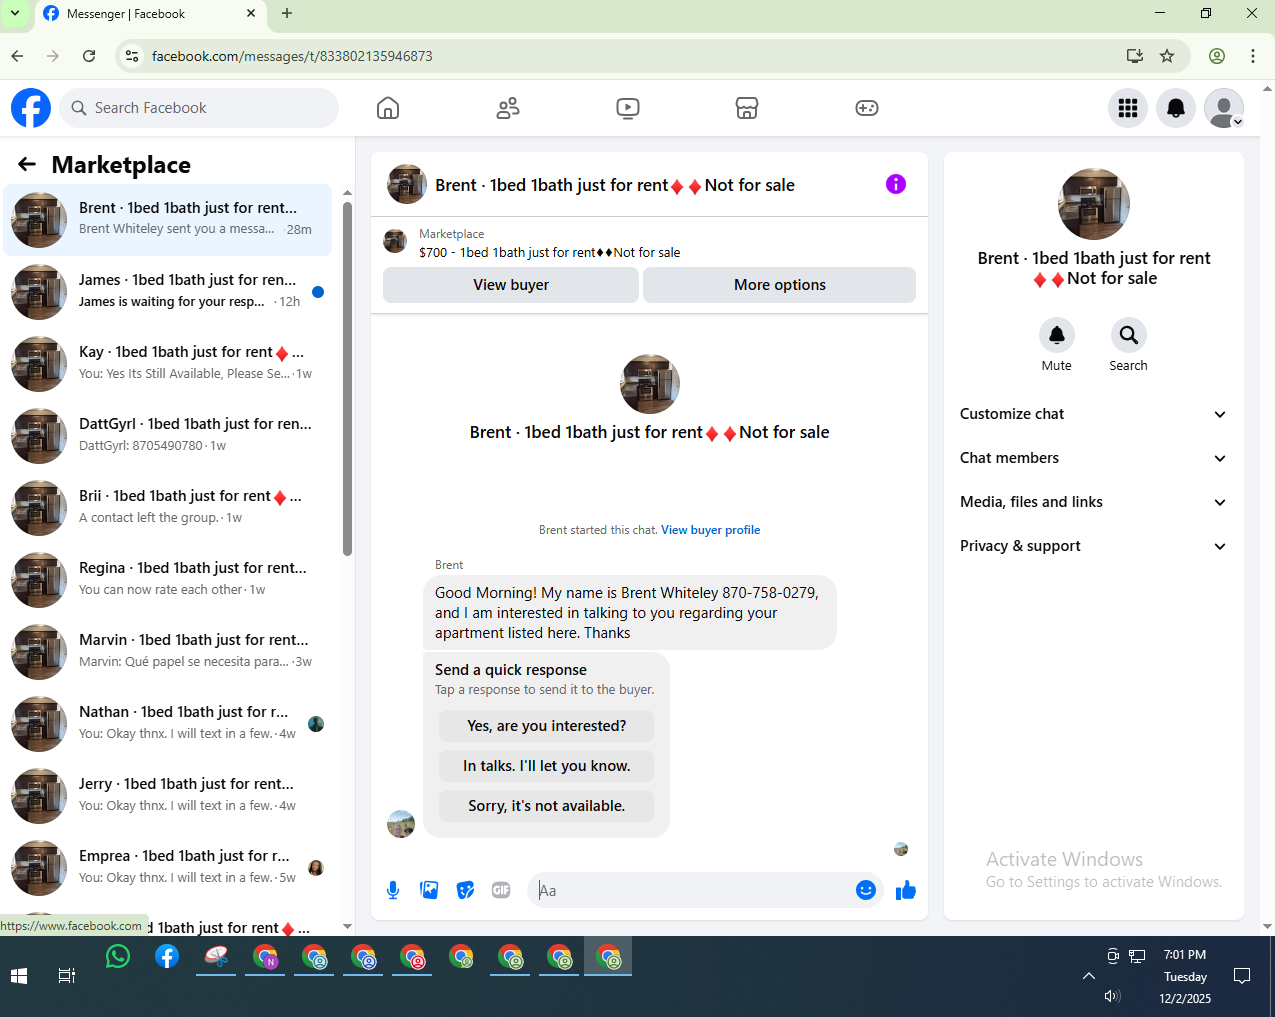Open the Marvin conversation
The height and width of the screenshot is (1017, 1275).
pyautogui.click(x=168, y=652)
